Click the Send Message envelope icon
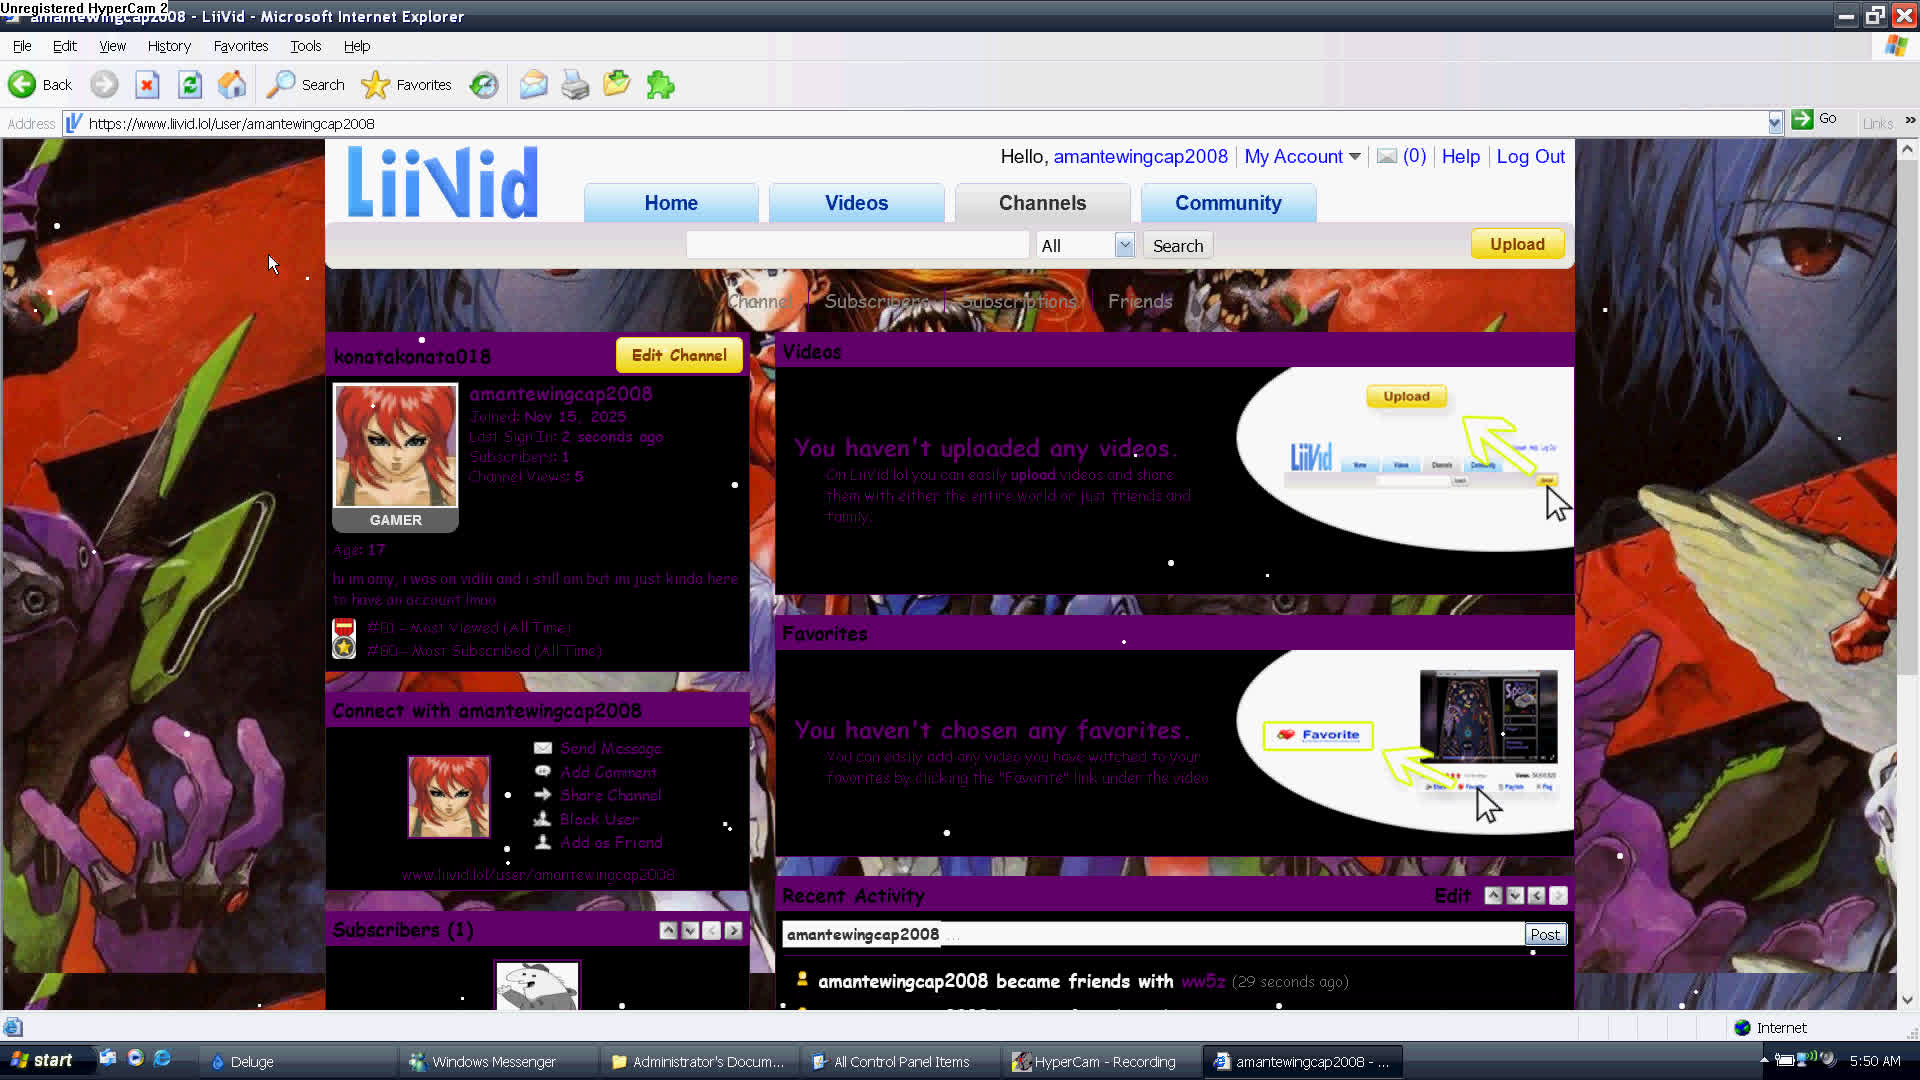 [543, 748]
